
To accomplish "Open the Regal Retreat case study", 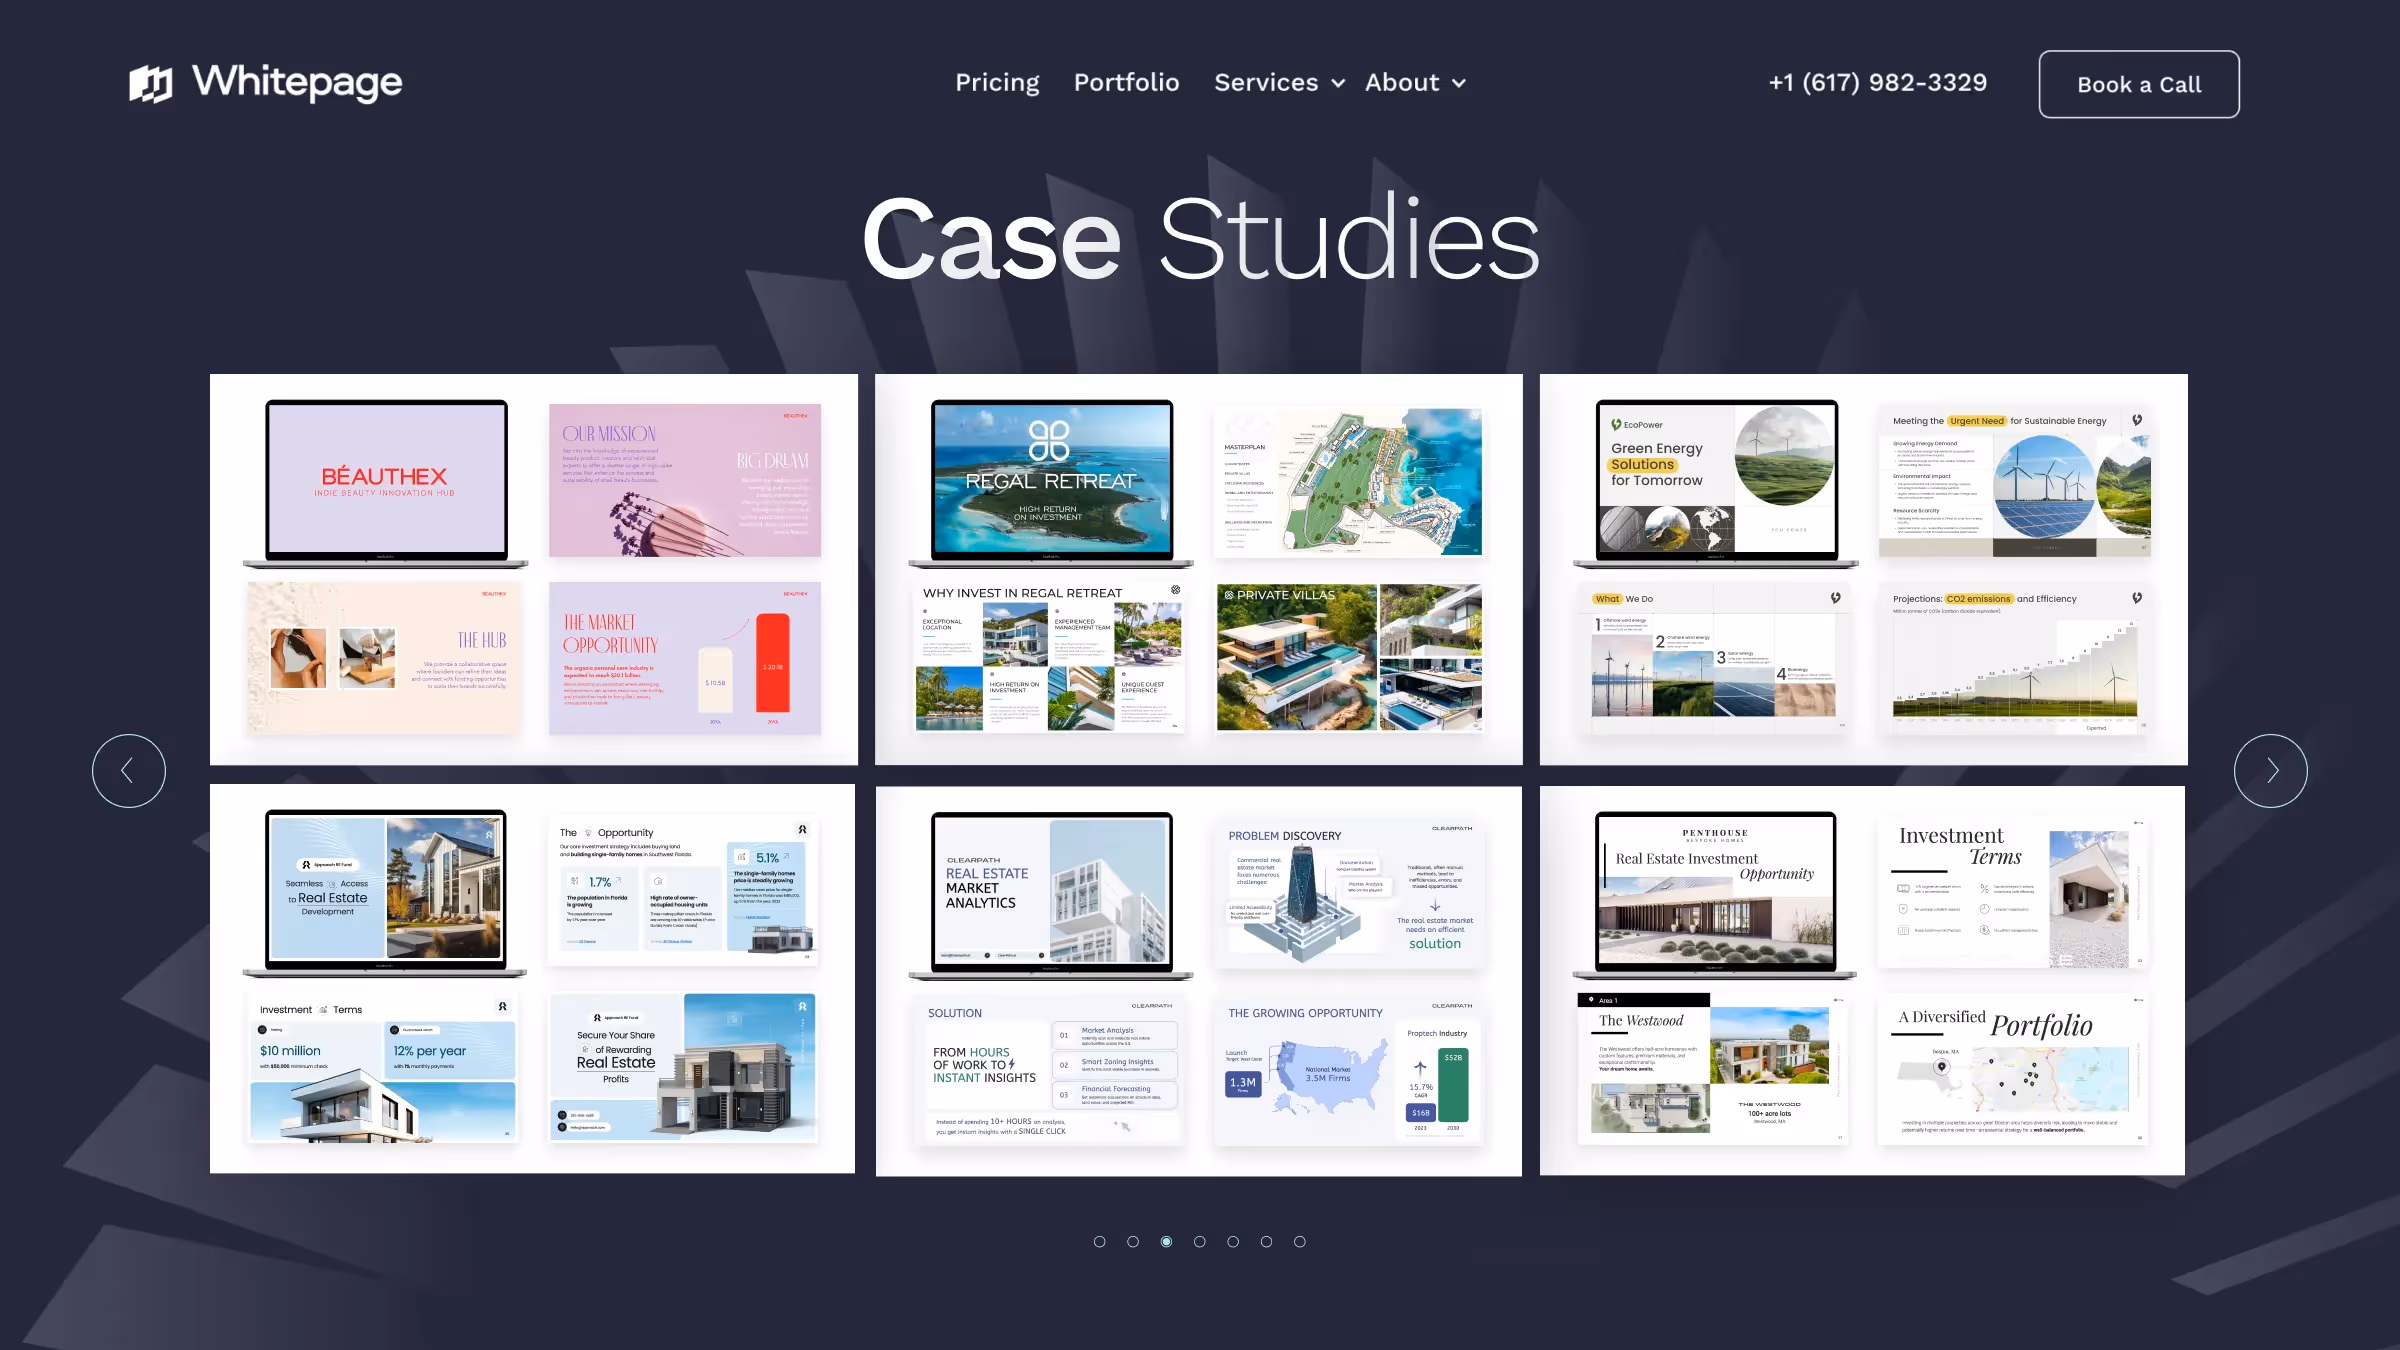I will coord(1198,569).
